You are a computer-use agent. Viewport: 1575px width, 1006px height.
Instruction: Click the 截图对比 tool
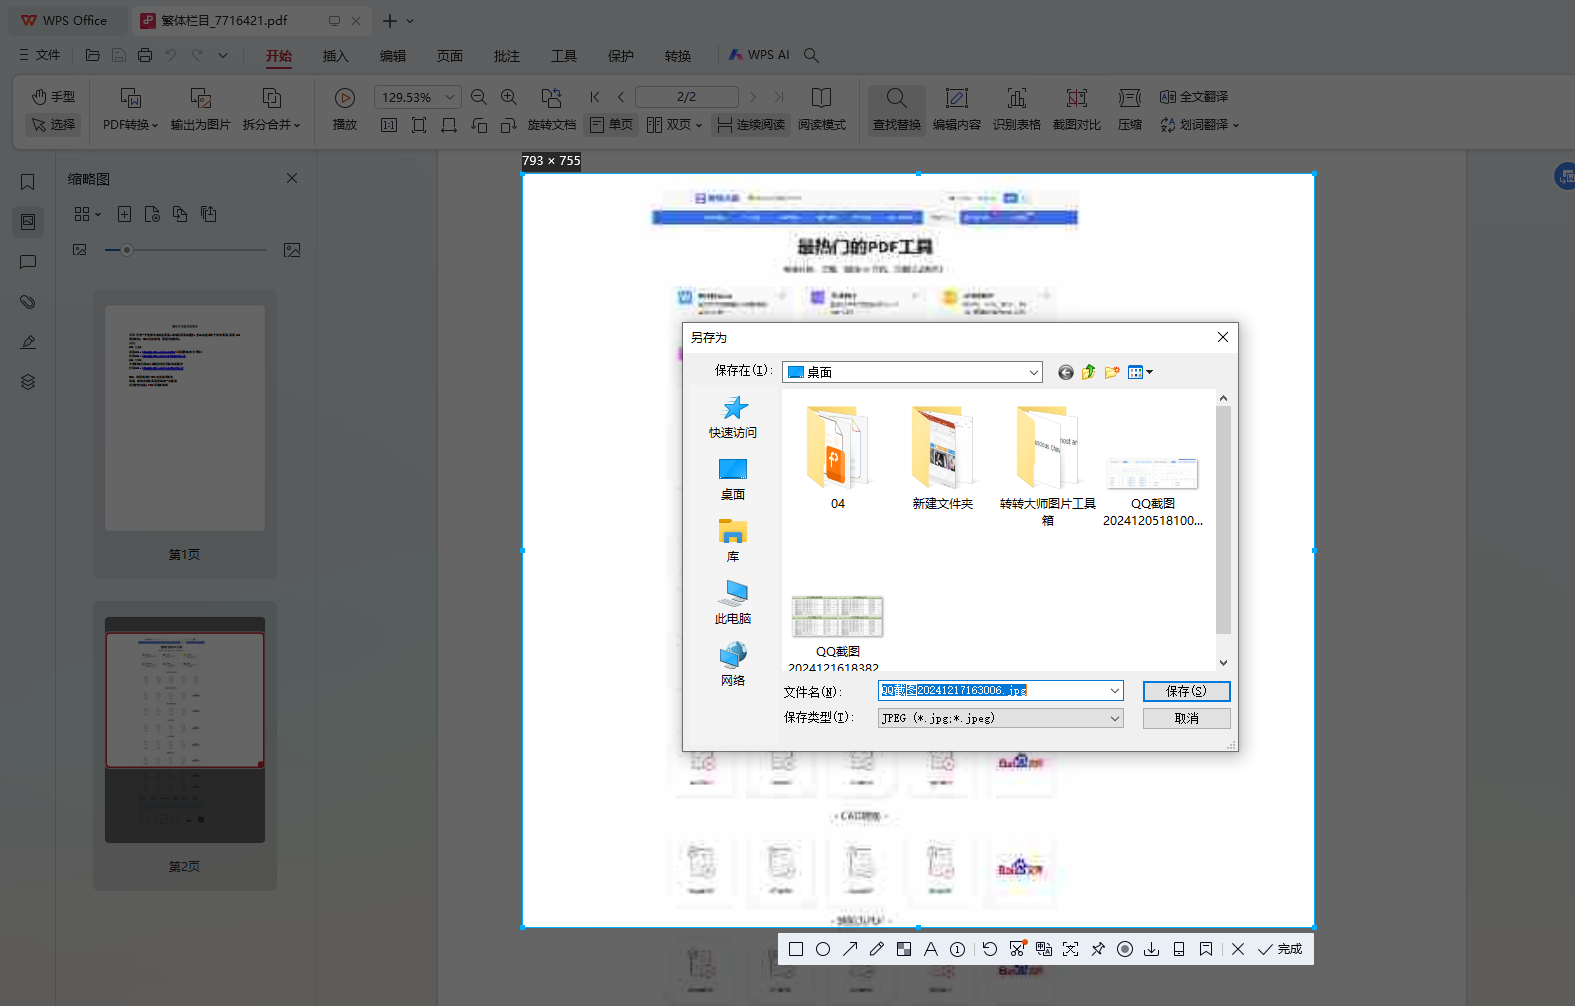[x=1077, y=109]
